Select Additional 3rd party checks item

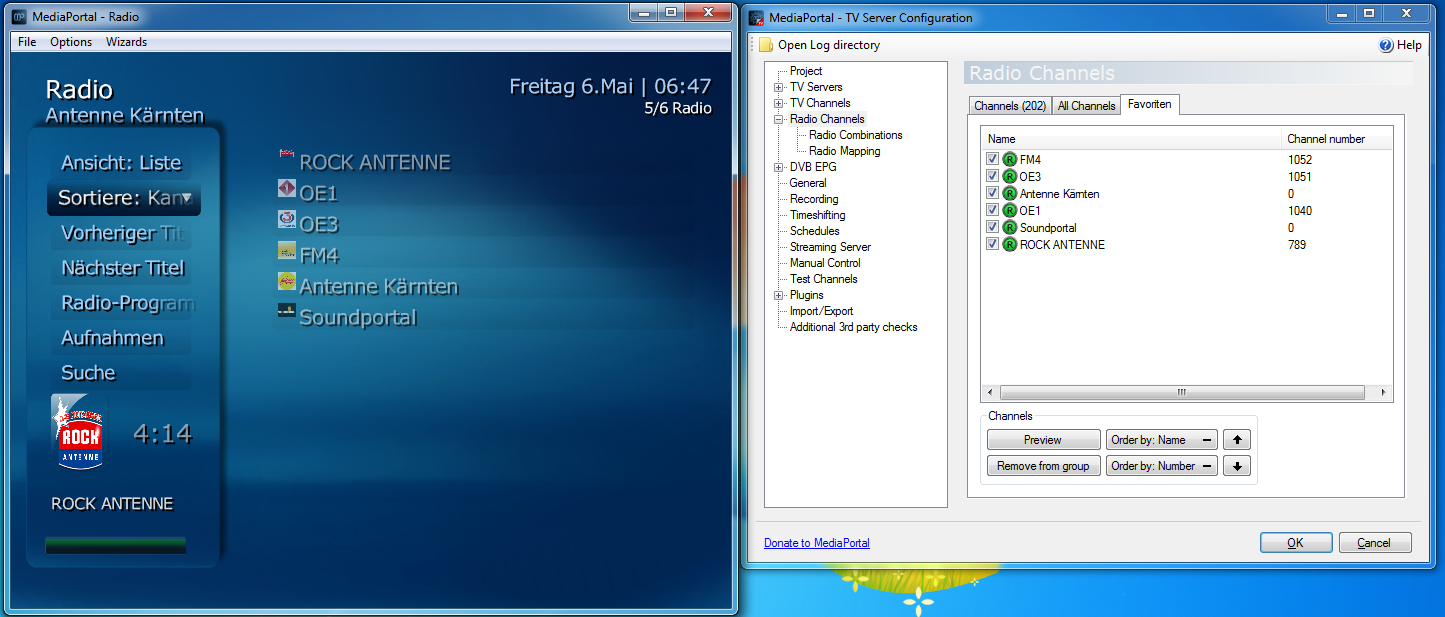tap(853, 327)
